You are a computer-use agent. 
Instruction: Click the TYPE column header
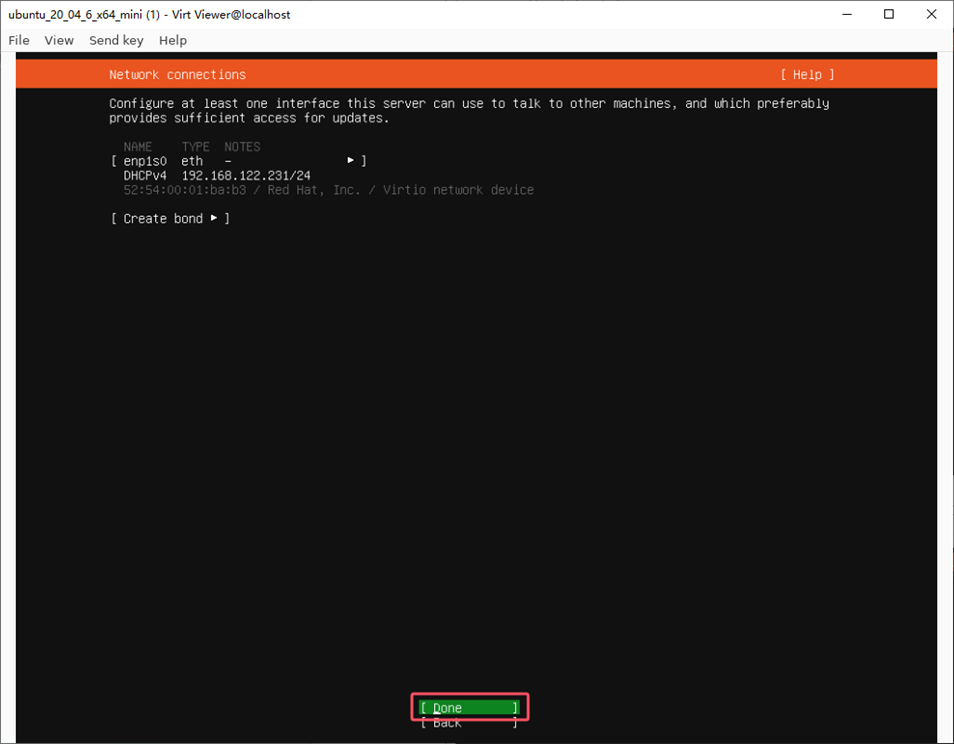coord(195,147)
